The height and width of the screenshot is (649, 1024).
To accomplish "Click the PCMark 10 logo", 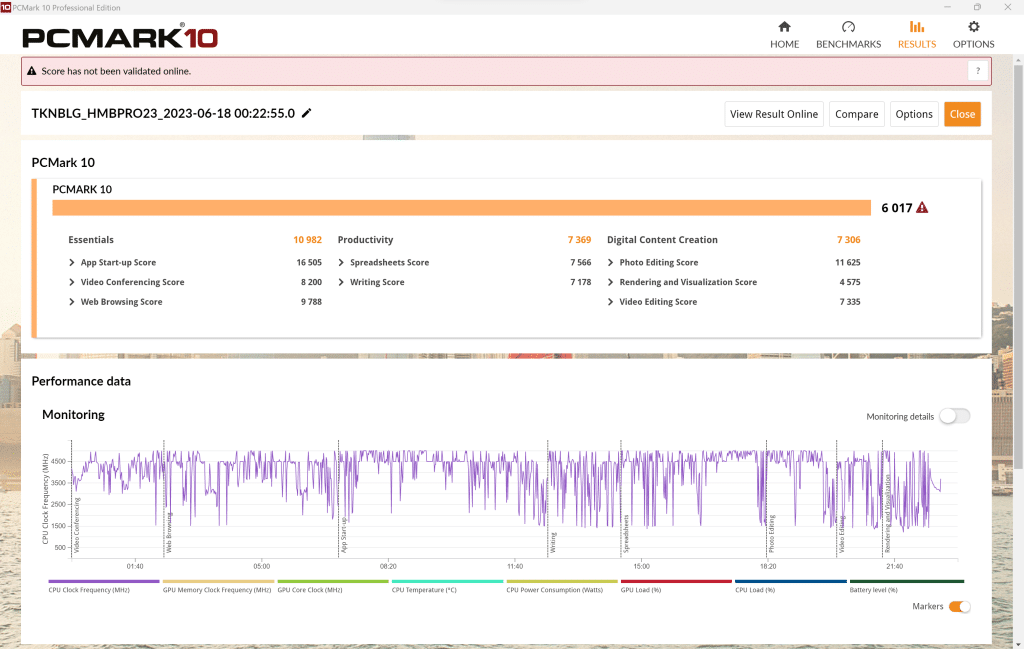I will 120,37.
